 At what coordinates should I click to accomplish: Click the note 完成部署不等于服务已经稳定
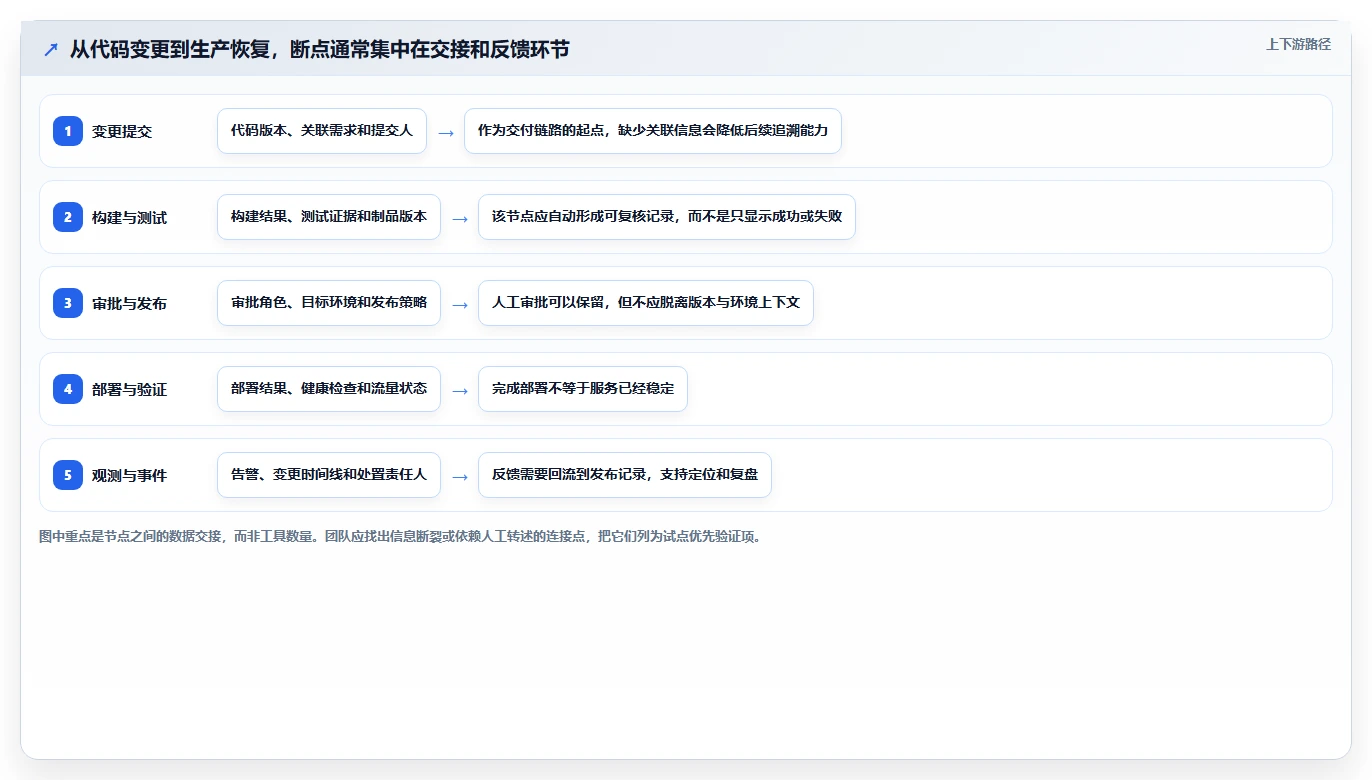tap(583, 389)
